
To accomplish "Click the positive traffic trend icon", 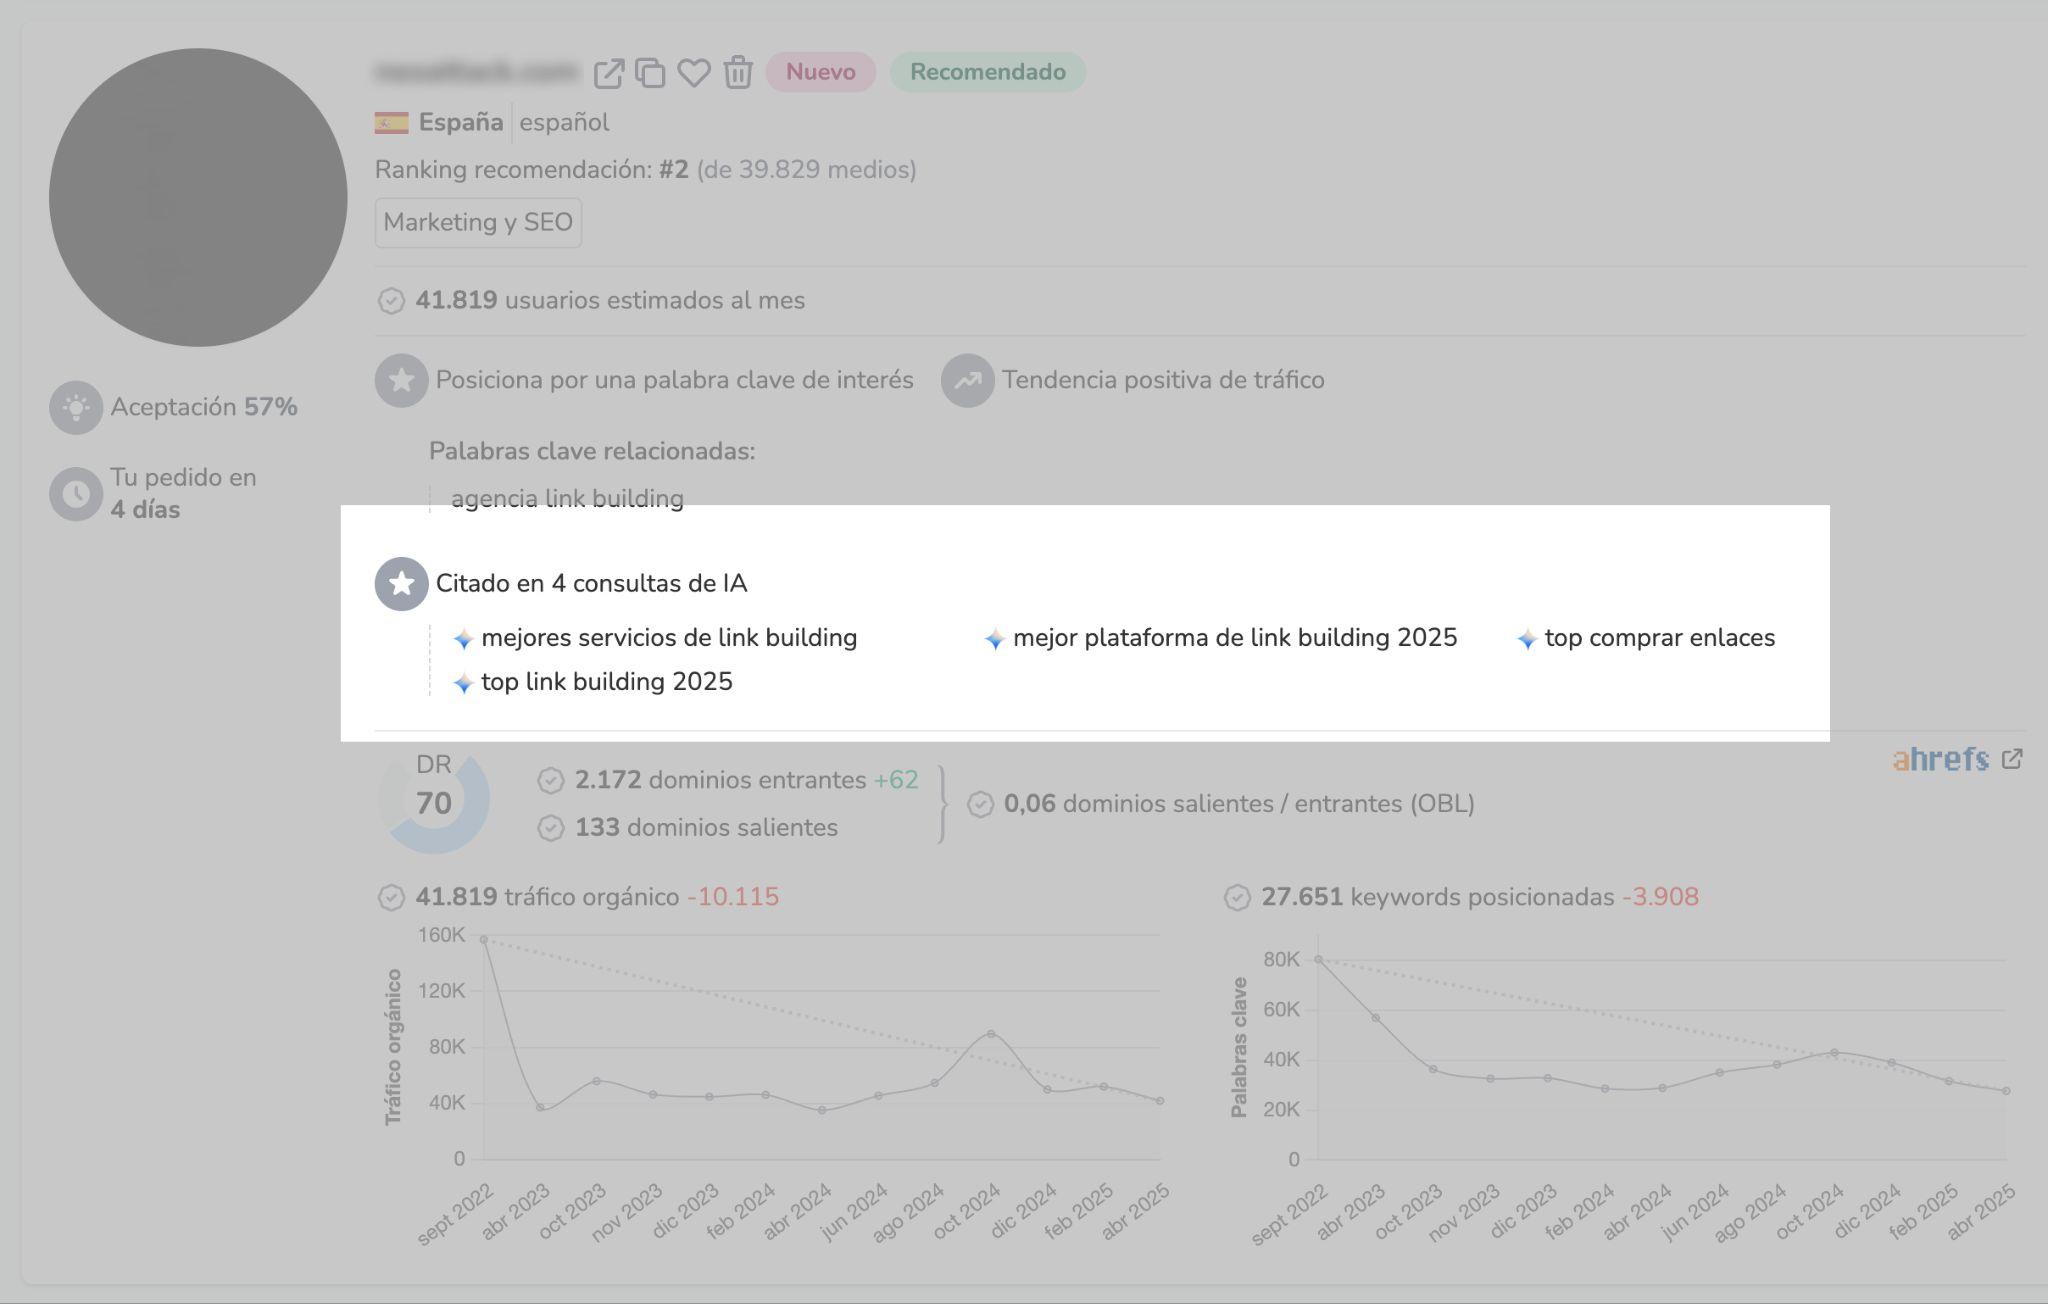I will [x=967, y=381].
